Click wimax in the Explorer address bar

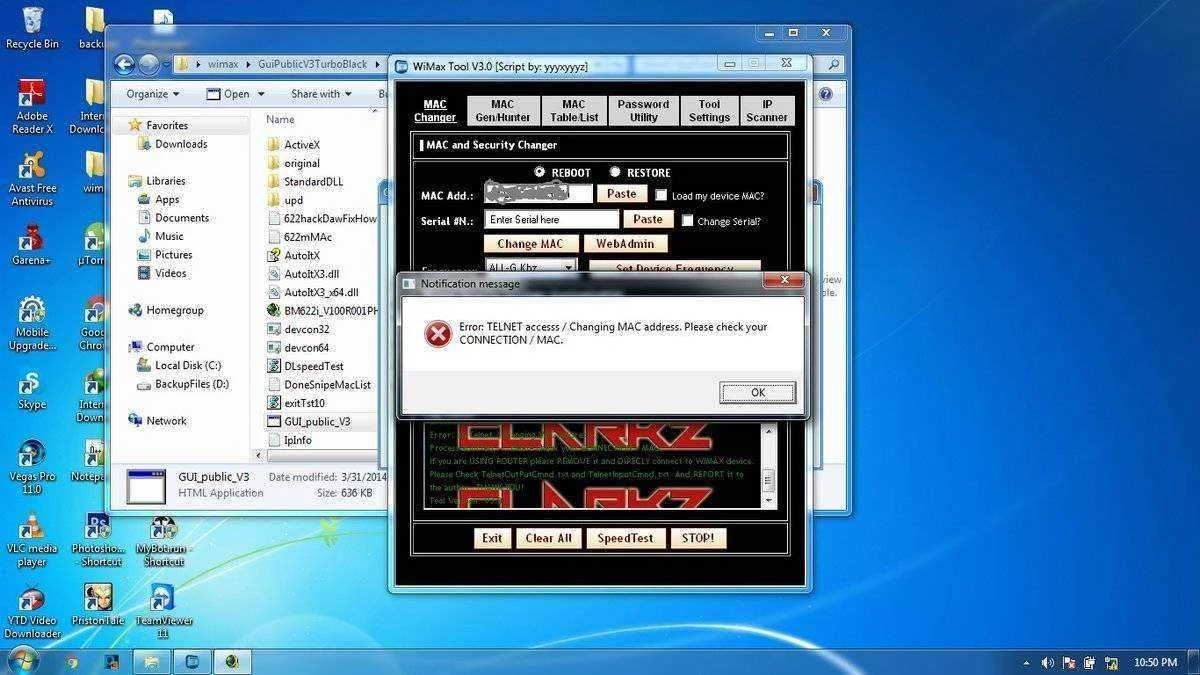coord(223,65)
